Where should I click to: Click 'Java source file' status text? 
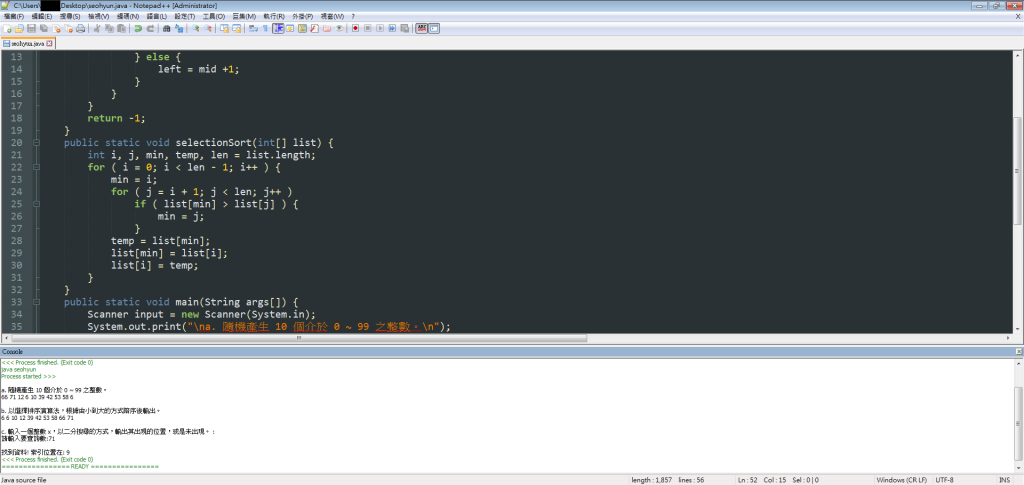click(24, 480)
